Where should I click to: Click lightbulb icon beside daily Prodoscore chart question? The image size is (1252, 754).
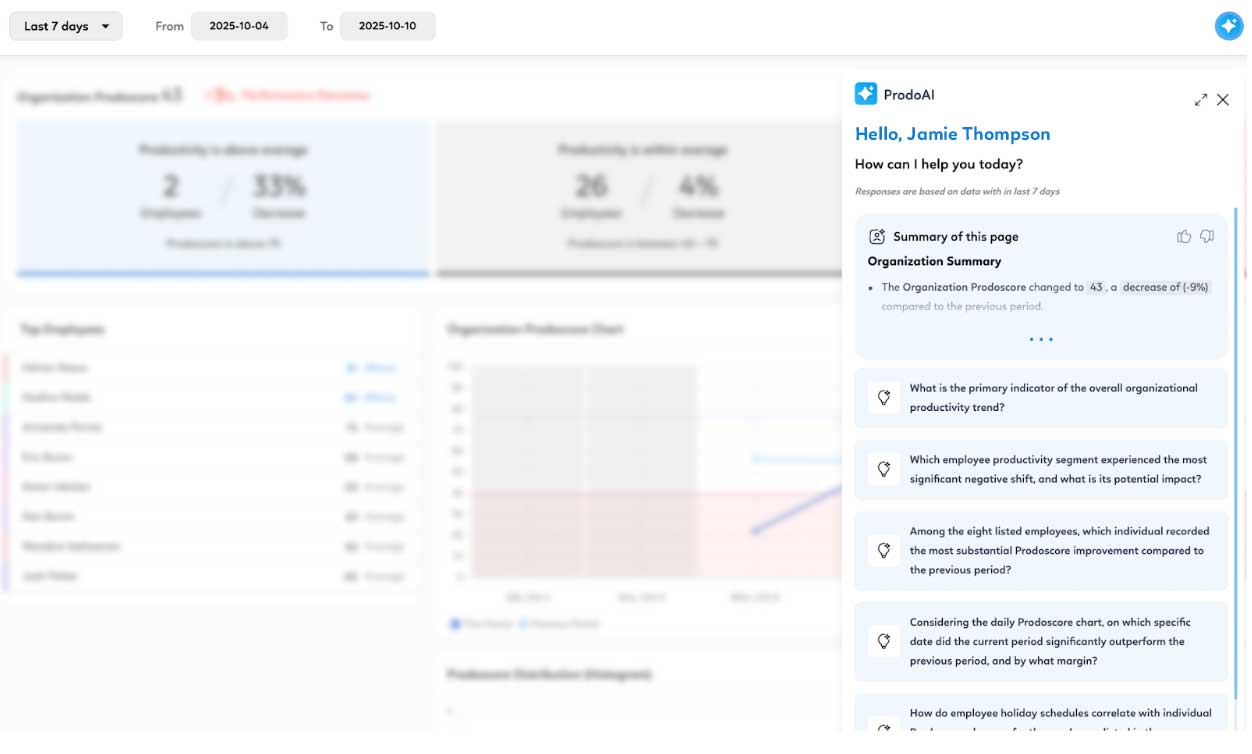pyautogui.click(x=884, y=641)
